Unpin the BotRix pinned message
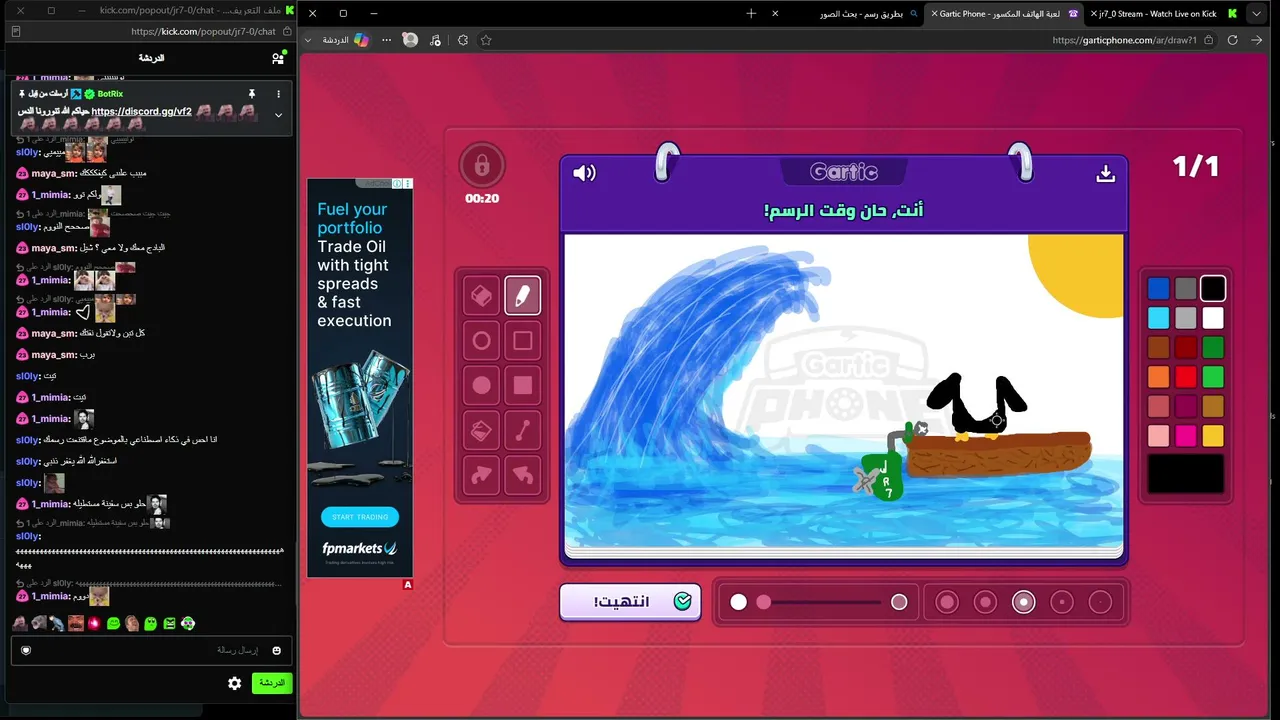The width and height of the screenshot is (1280, 720). tap(252, 94)
